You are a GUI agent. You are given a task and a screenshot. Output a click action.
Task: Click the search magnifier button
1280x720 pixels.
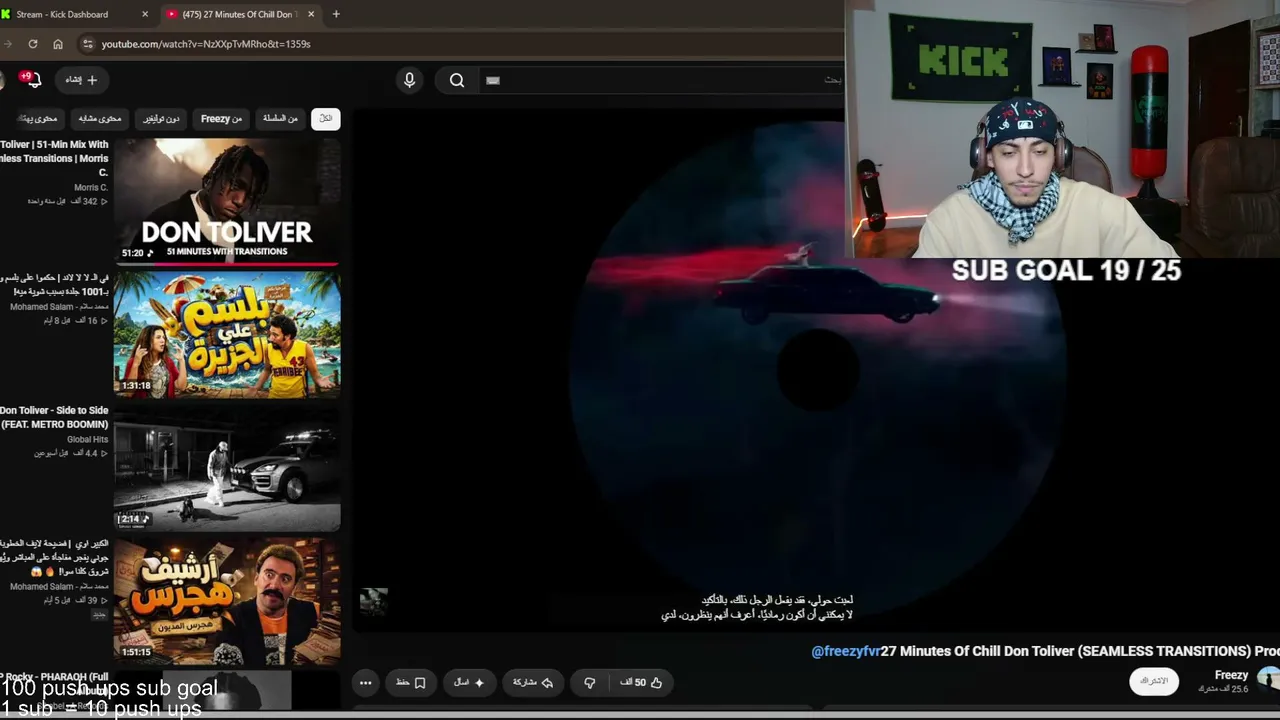point(457,80)
